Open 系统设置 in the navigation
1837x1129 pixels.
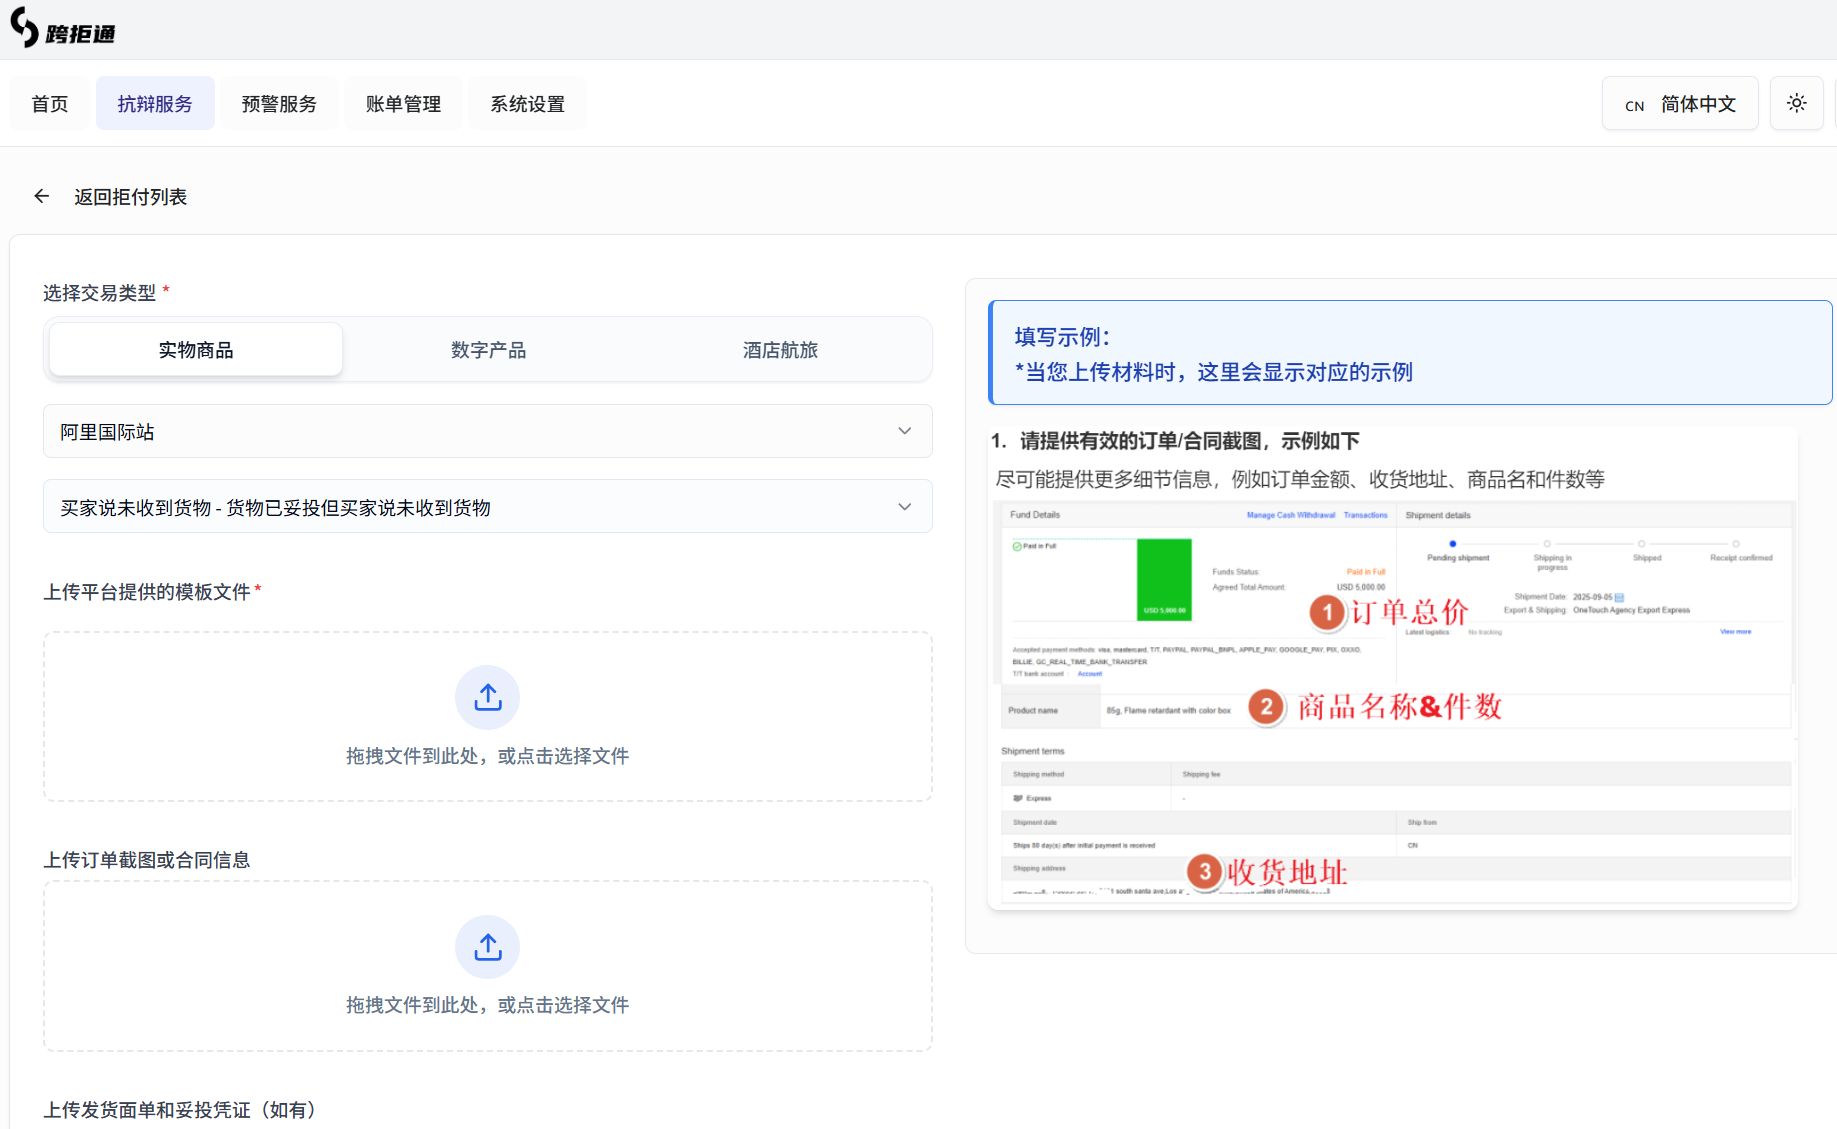coord(527,104)
